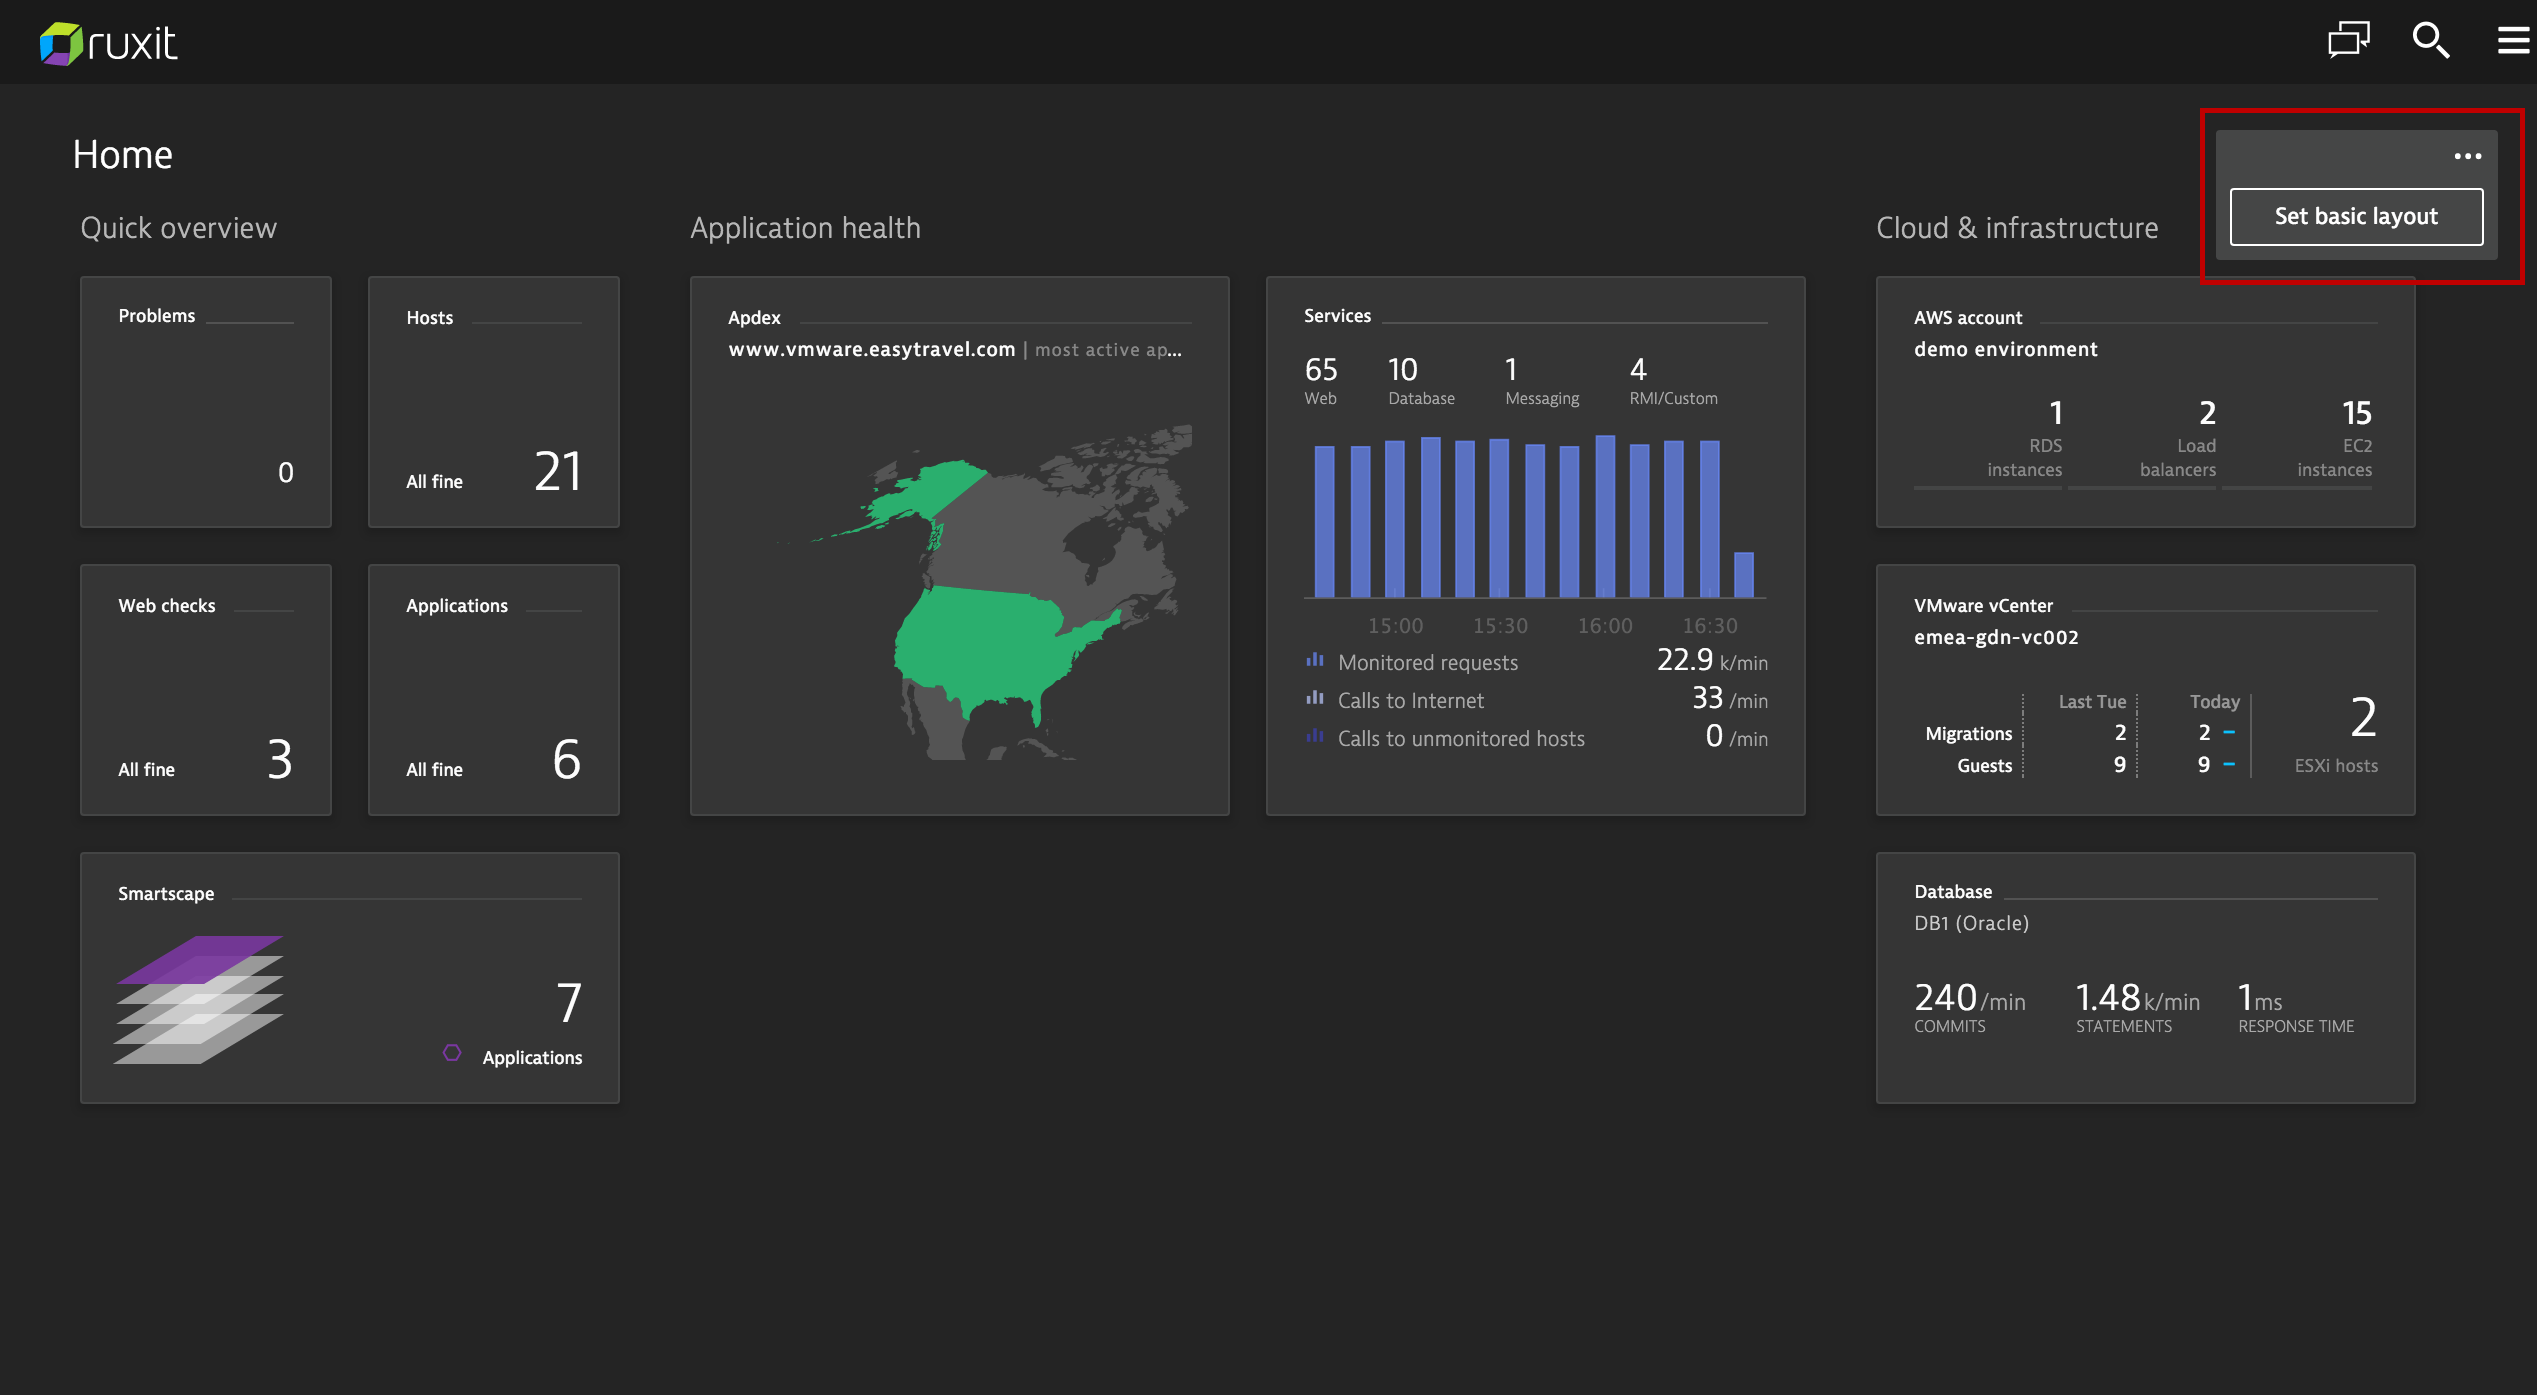Image resolution: width=2537 pixels, height=1395 pixels.
Task: Open the VMware vCenter tile title
Action: click(1983, 605)
